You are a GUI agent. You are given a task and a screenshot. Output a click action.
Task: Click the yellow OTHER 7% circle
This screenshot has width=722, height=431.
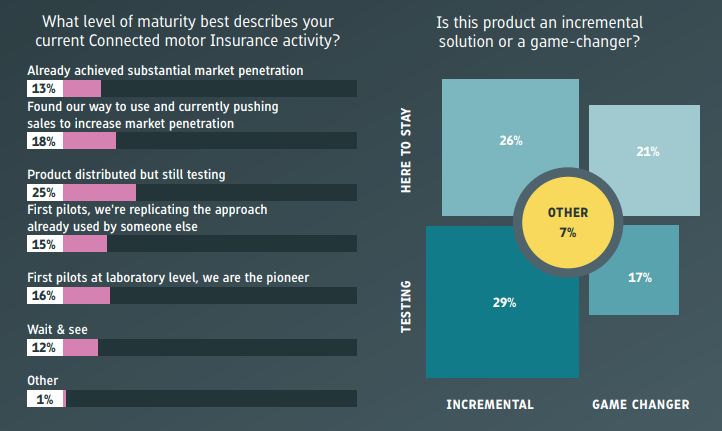568,222
